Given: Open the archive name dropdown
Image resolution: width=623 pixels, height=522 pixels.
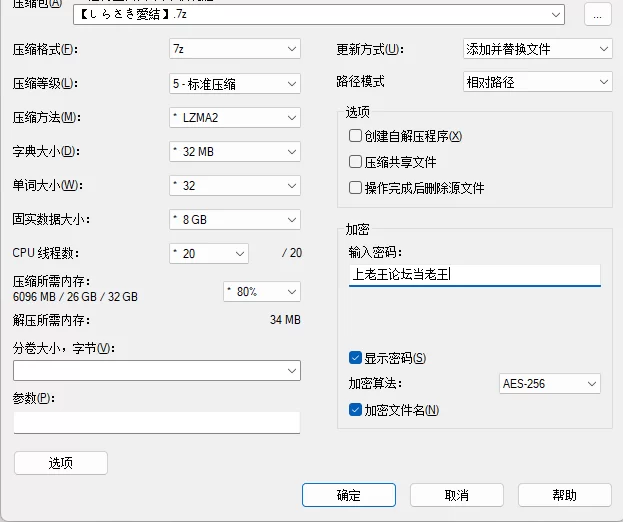Looking at the screenshot, I should (x=583, y=14).
